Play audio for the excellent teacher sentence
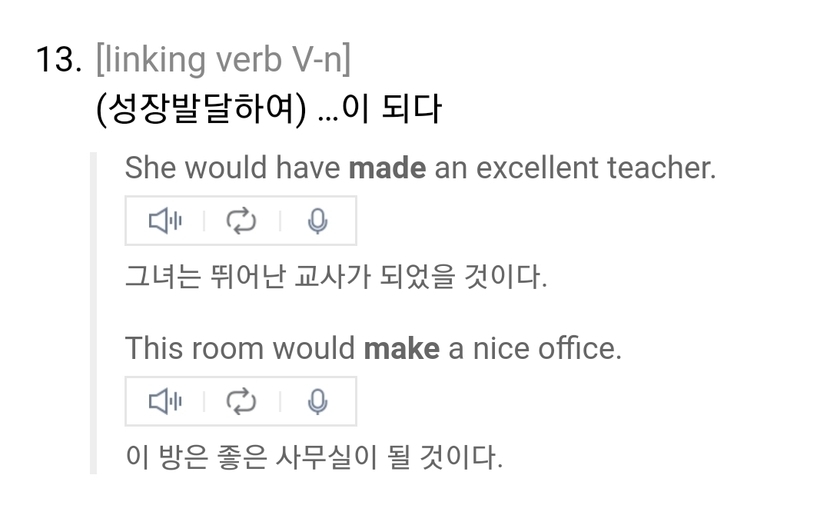 (165, 221)
